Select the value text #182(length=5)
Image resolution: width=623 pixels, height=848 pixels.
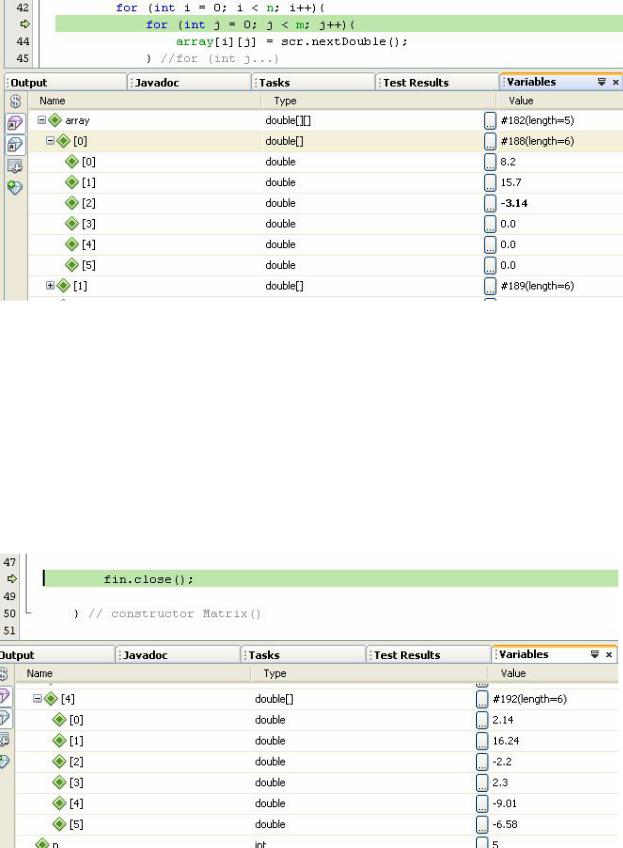537,121
